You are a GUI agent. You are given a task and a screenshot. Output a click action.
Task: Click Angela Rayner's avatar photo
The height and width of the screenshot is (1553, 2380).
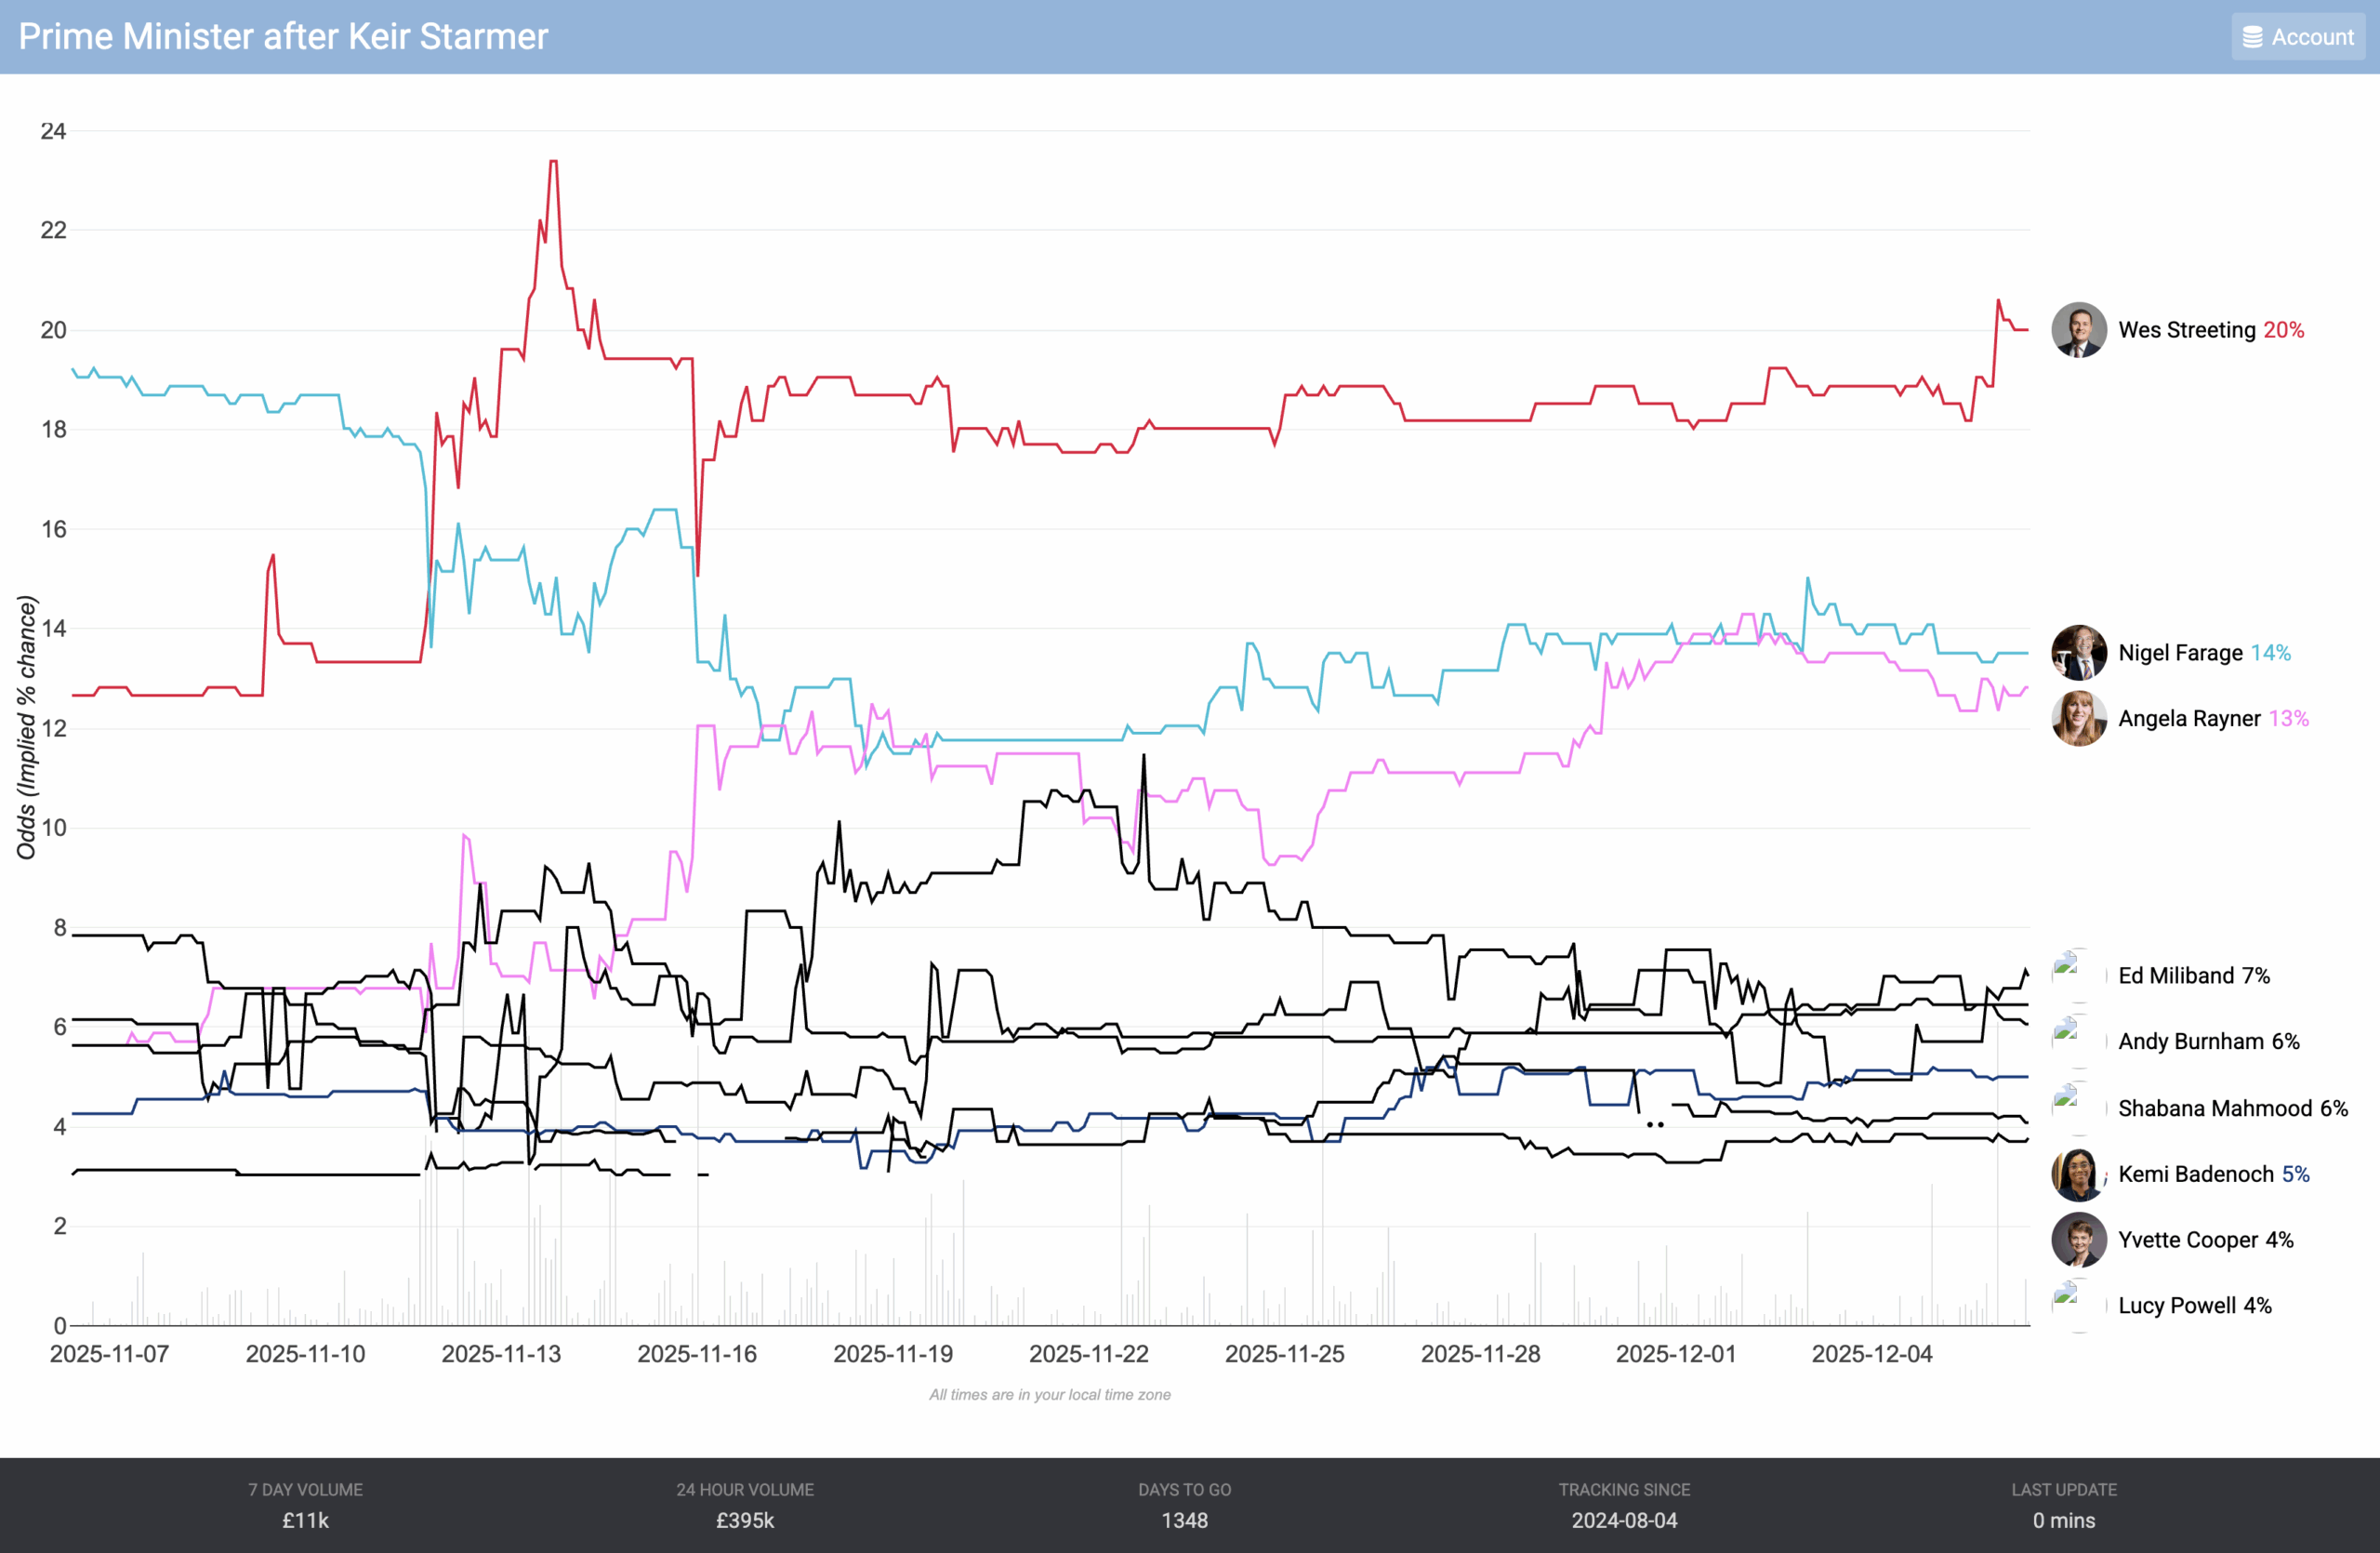(x=2078, y=718)
